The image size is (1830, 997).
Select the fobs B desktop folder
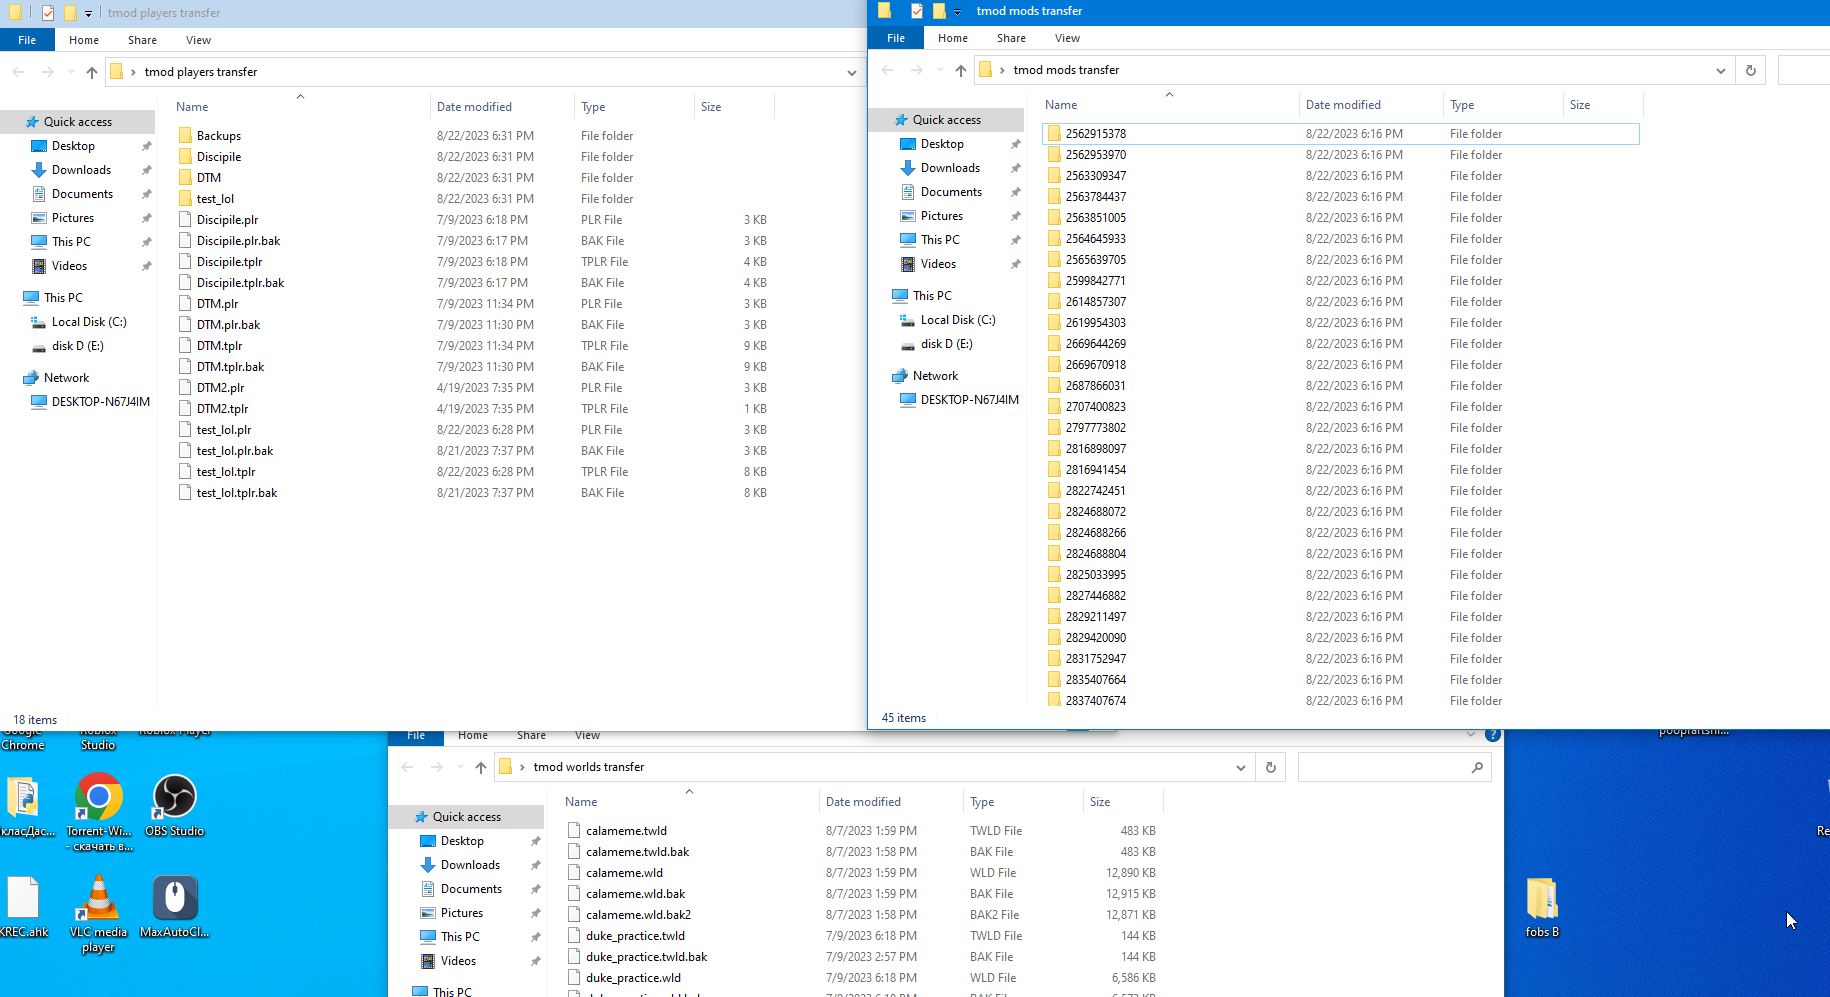pyautogui.click(x=1542, y=907)
